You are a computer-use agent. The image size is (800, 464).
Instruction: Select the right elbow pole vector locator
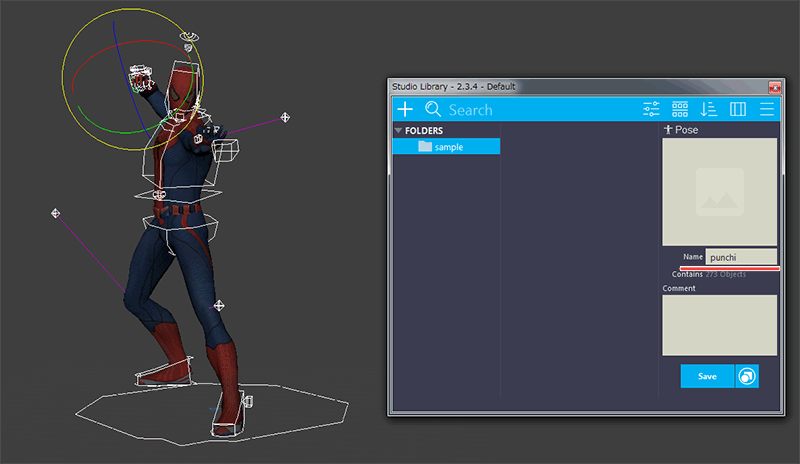click(x=286, y=118)
